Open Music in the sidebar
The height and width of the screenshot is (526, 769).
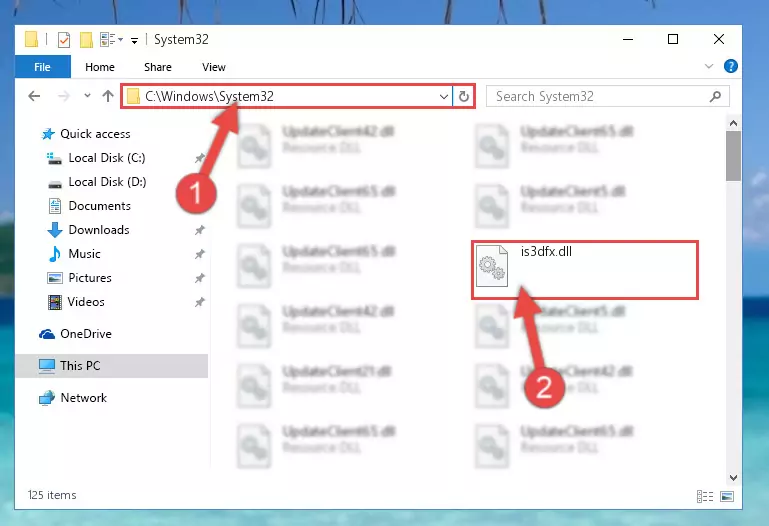[x=84, y=254]
